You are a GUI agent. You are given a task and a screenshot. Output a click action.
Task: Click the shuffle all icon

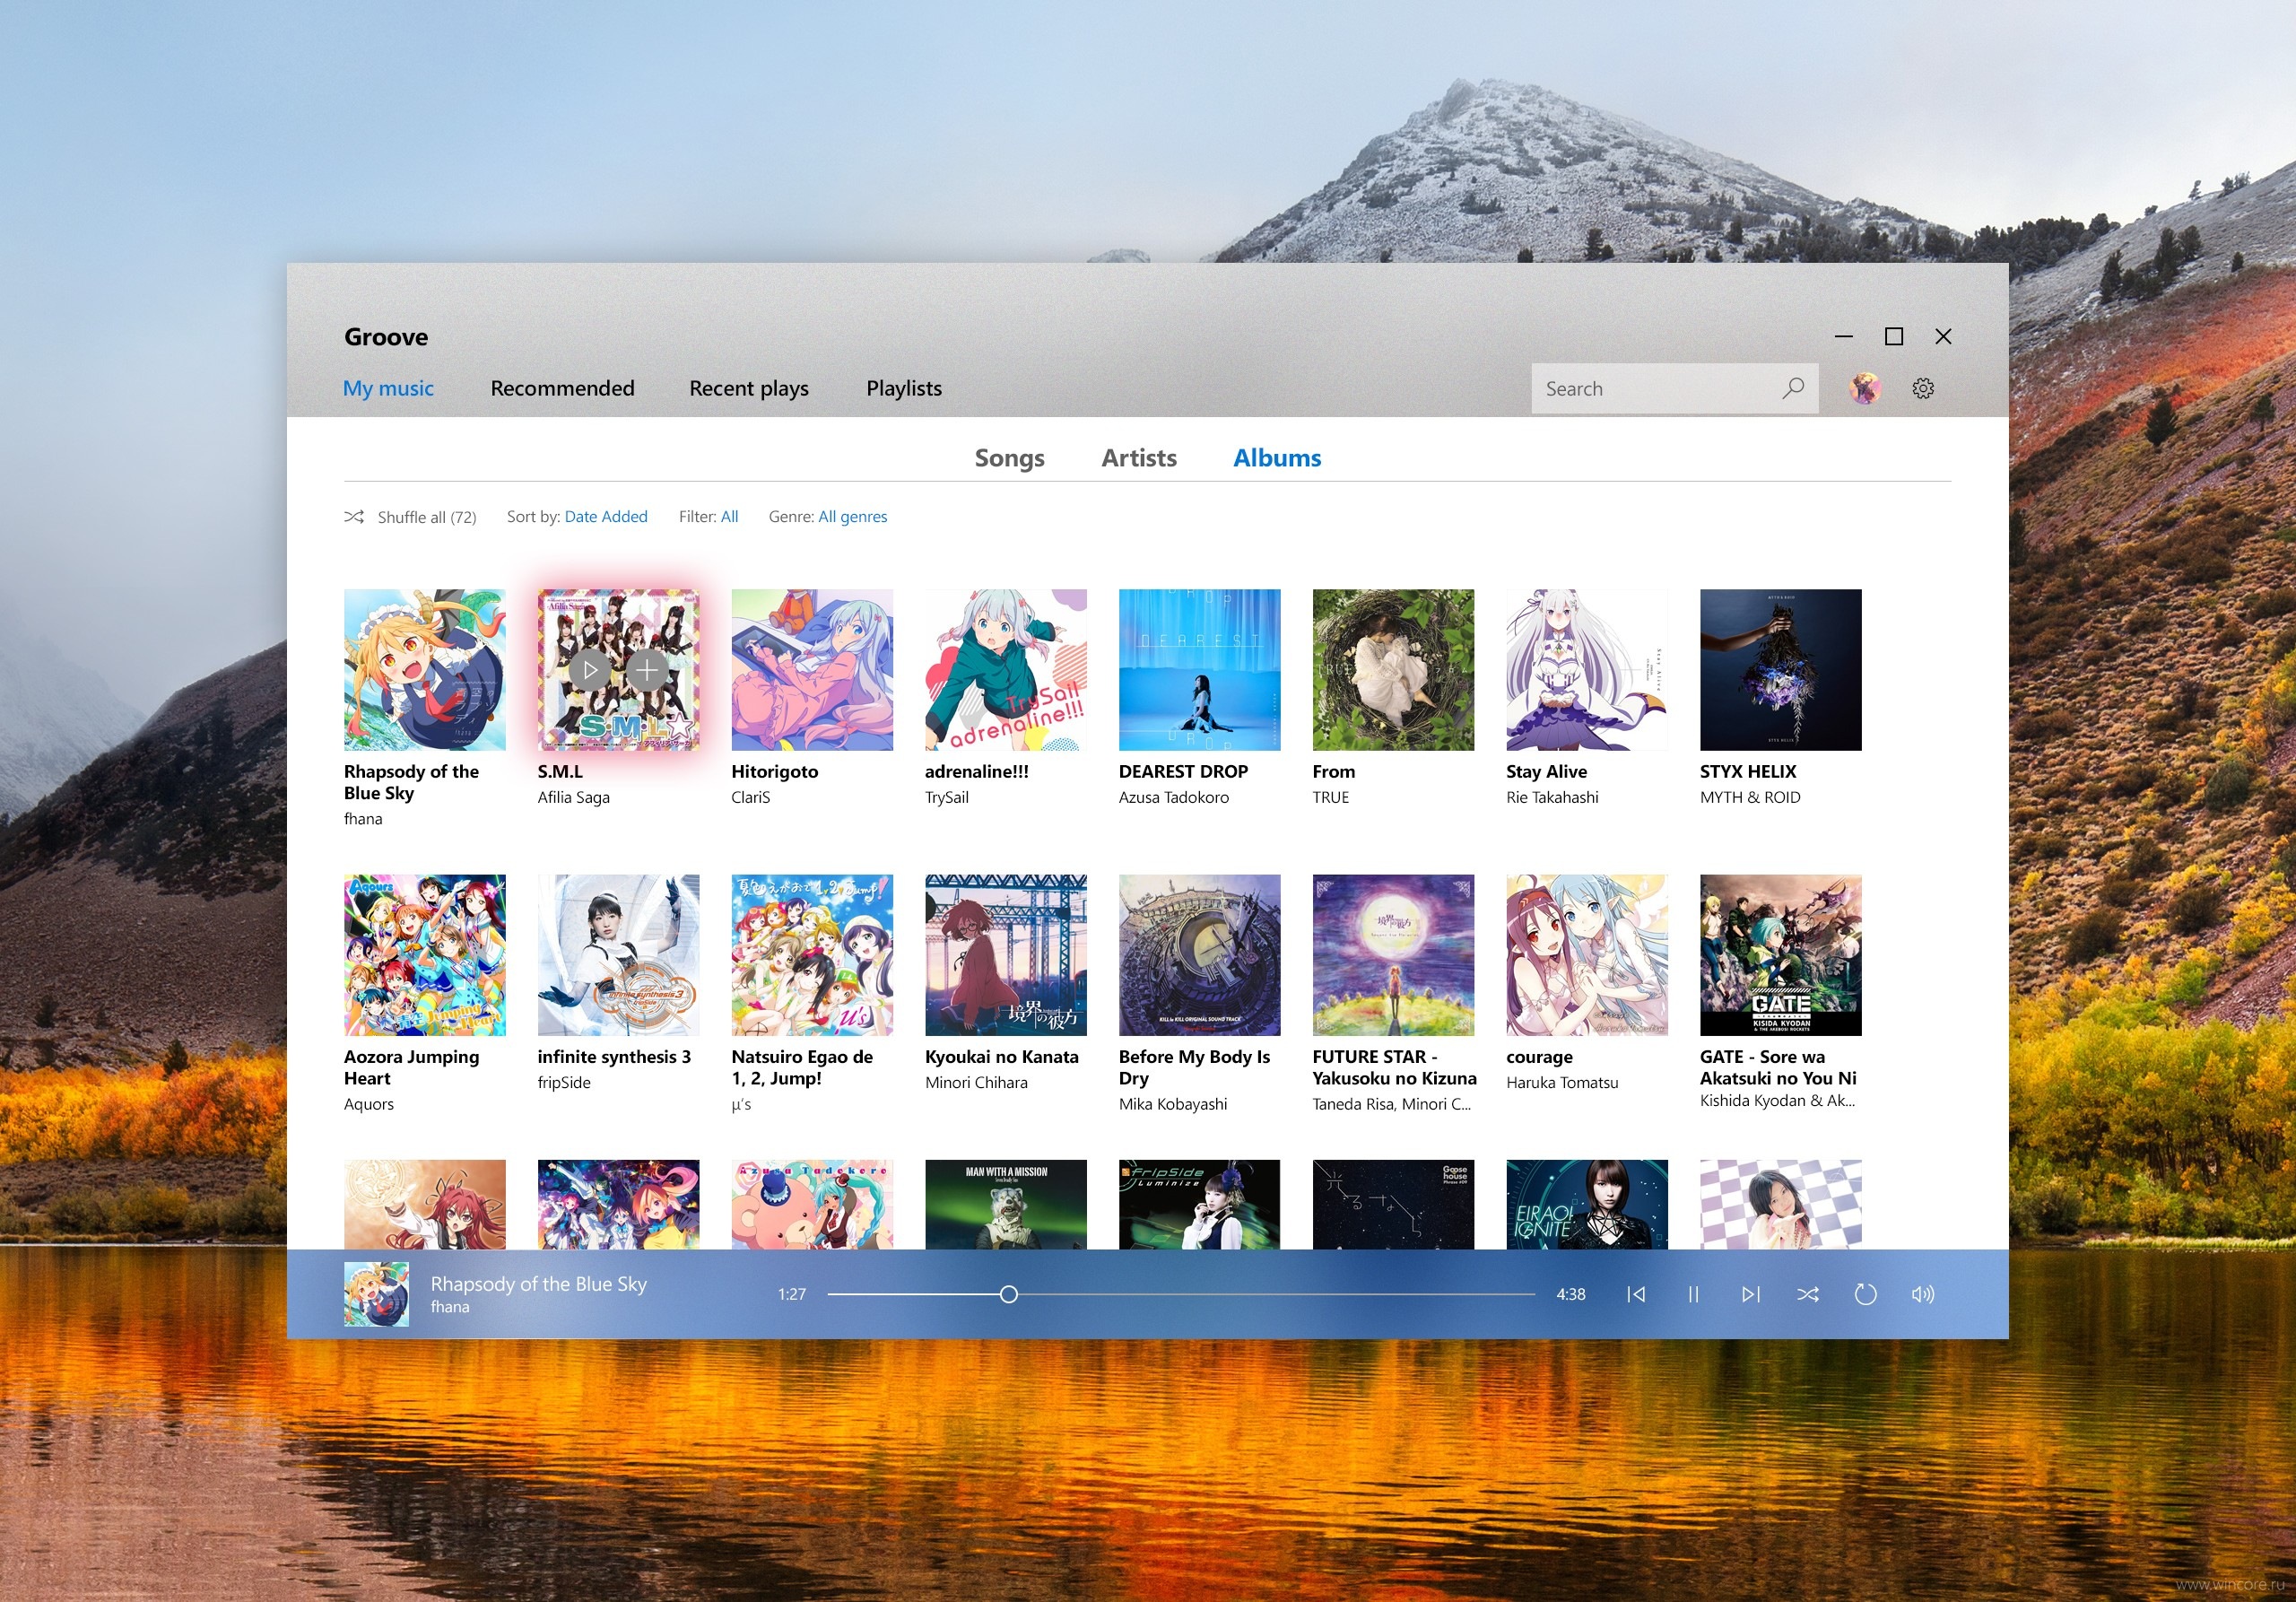(x=354, y=517)
